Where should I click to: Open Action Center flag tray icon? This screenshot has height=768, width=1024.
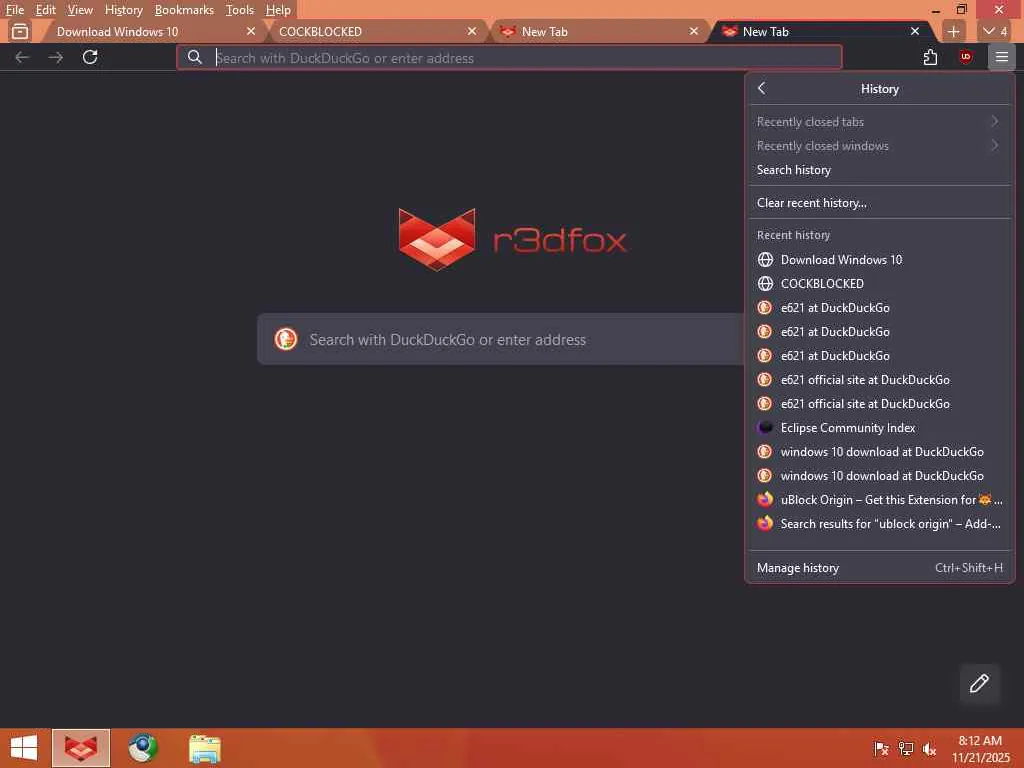point(881,749)
